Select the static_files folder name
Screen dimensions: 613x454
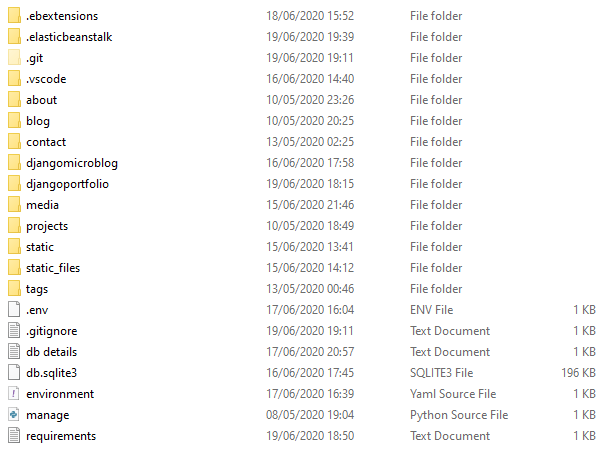(53, 268)
